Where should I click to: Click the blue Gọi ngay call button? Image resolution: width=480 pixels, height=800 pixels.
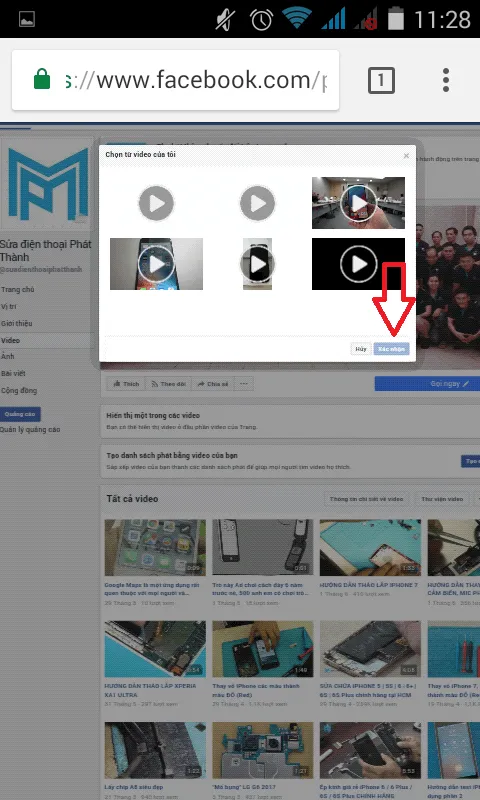pyautogui.click(x=427, y=384)
